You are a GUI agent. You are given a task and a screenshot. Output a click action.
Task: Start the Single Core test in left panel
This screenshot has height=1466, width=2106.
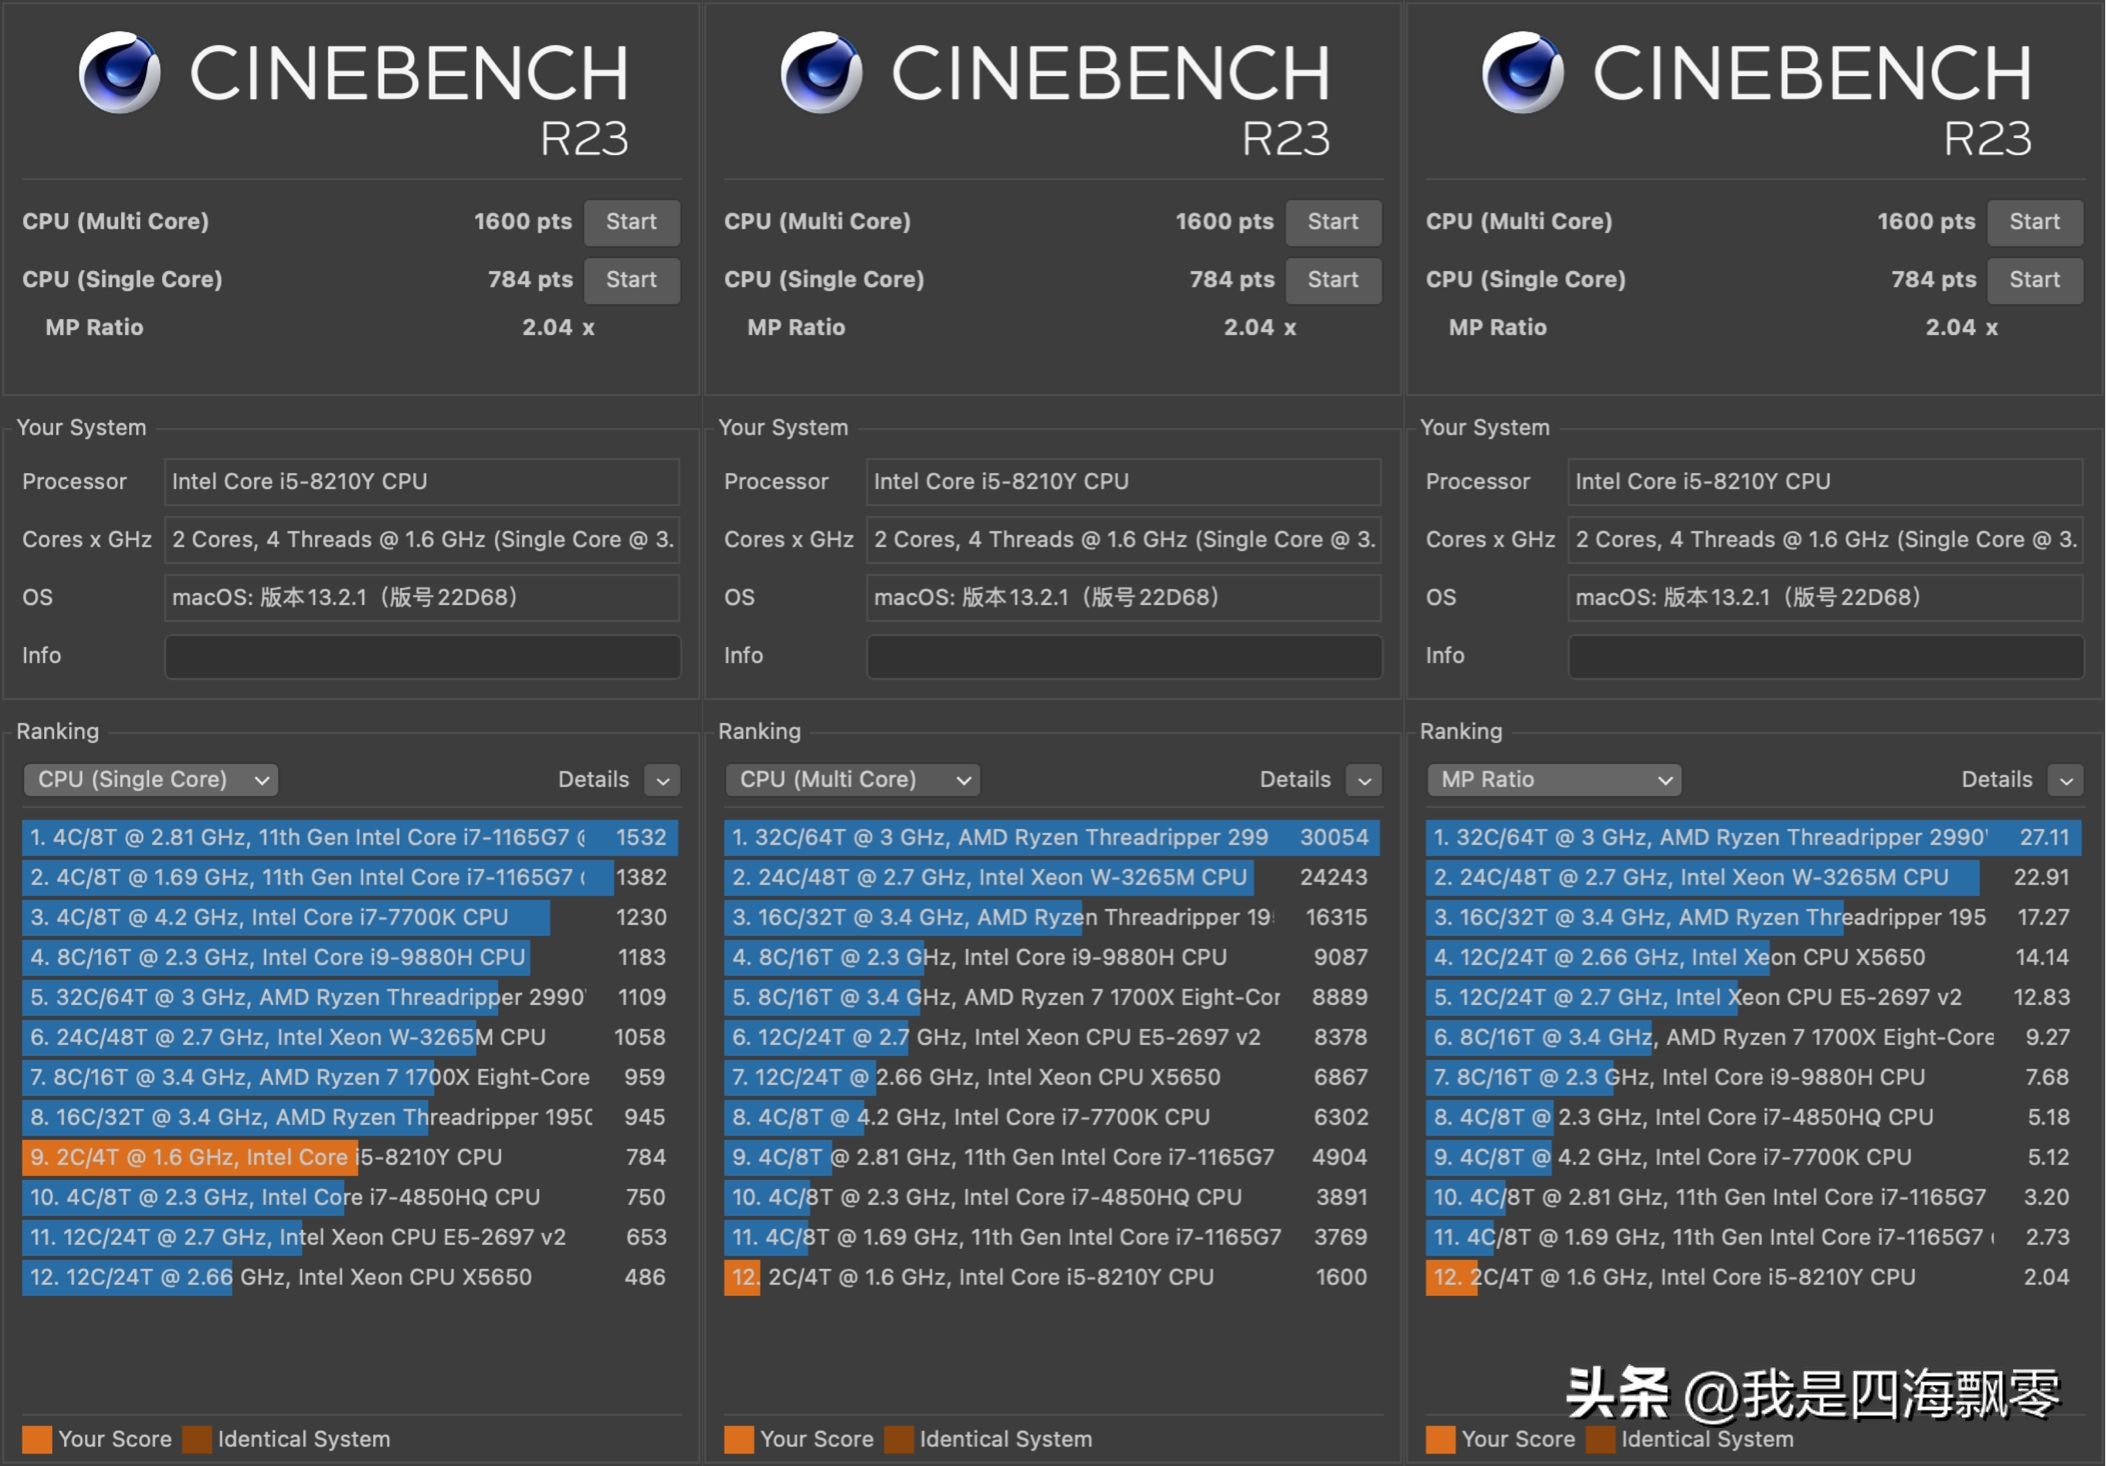pos(631,280)
